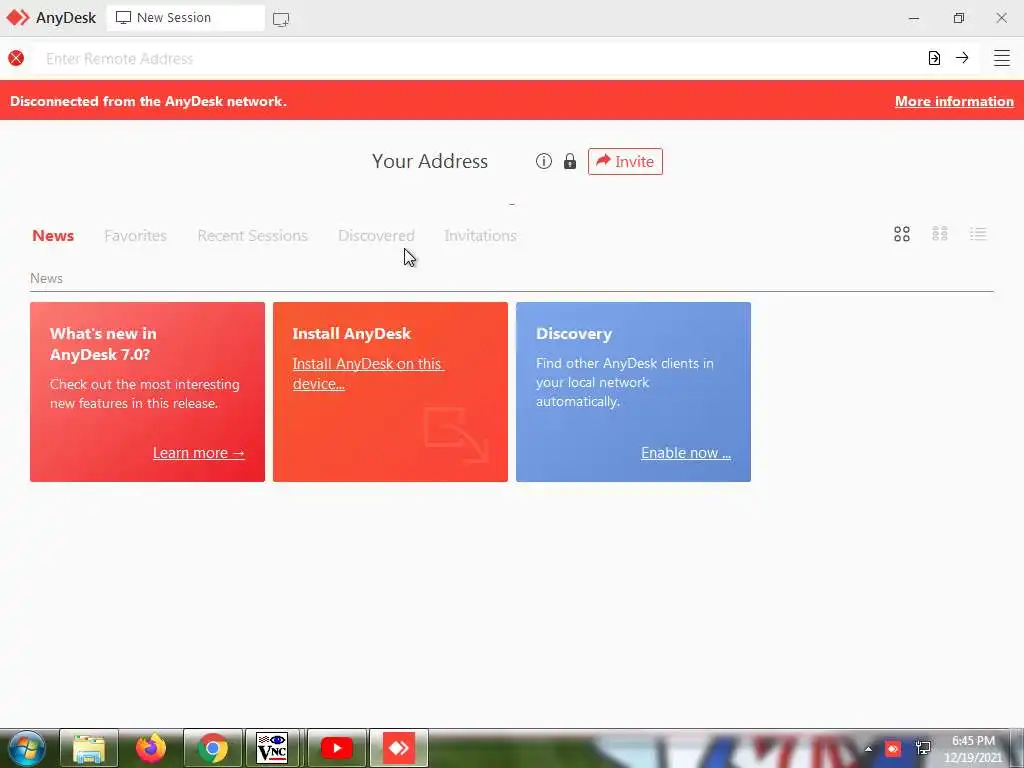
Task: Click Enable now link in Discovery
Action: 686,453
